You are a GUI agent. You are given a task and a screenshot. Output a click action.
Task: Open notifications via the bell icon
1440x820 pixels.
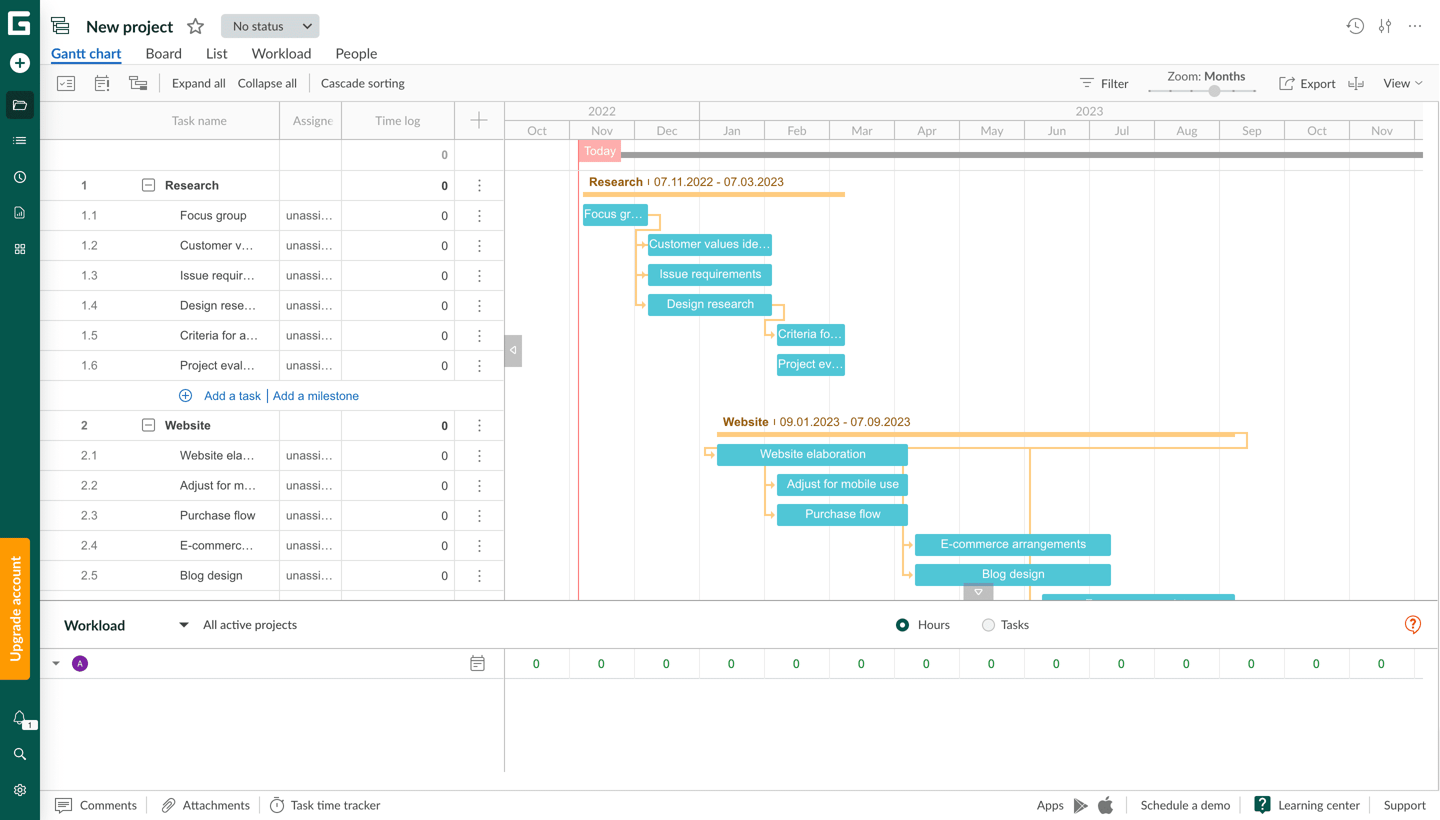point(19,718)
